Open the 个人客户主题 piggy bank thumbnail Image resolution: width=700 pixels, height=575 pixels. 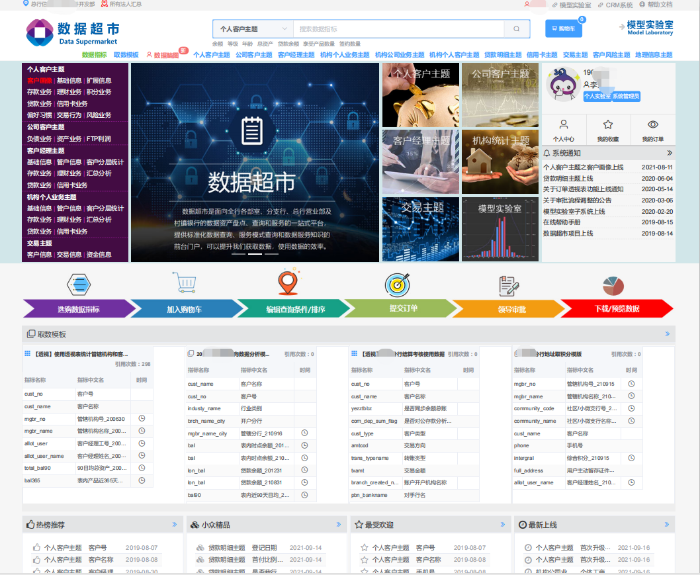(421, 95)
